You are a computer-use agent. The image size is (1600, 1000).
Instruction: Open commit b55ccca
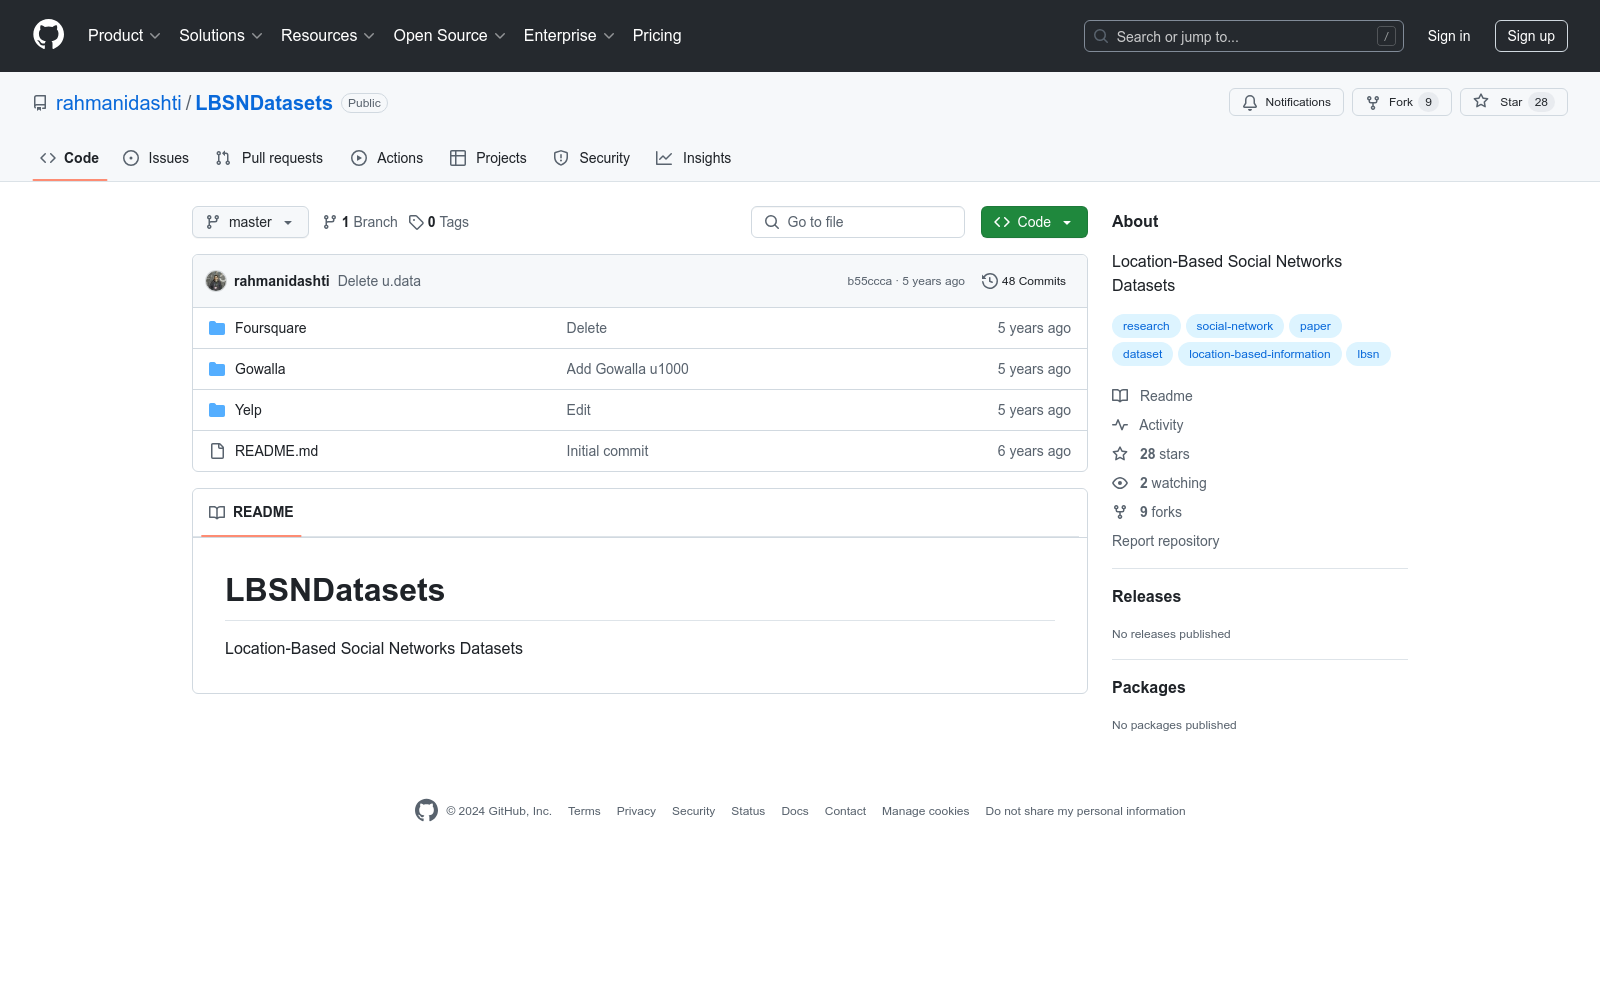coord(869,281)
